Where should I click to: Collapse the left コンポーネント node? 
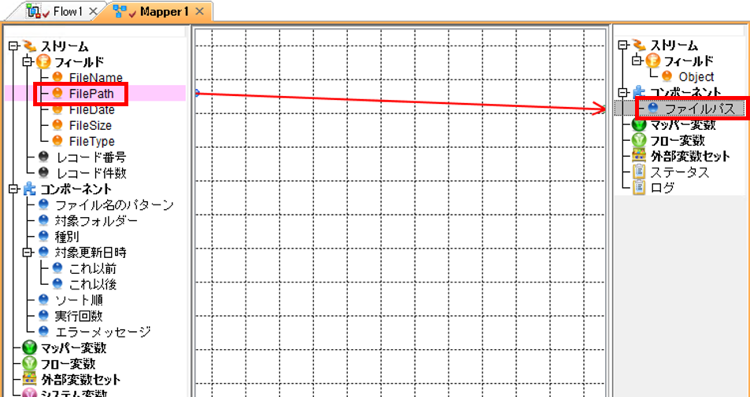13,189
